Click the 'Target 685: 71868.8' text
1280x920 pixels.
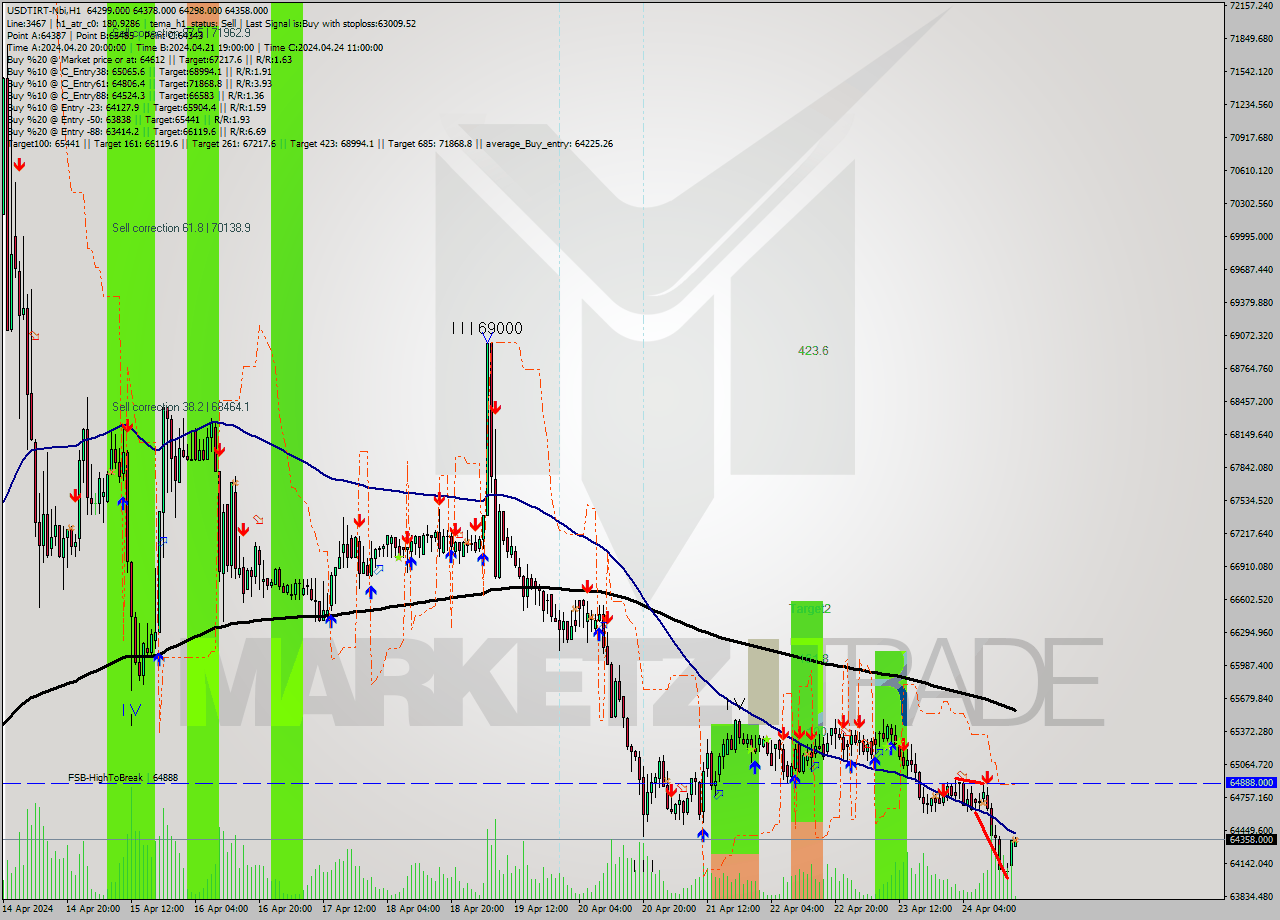pos(430,144)
